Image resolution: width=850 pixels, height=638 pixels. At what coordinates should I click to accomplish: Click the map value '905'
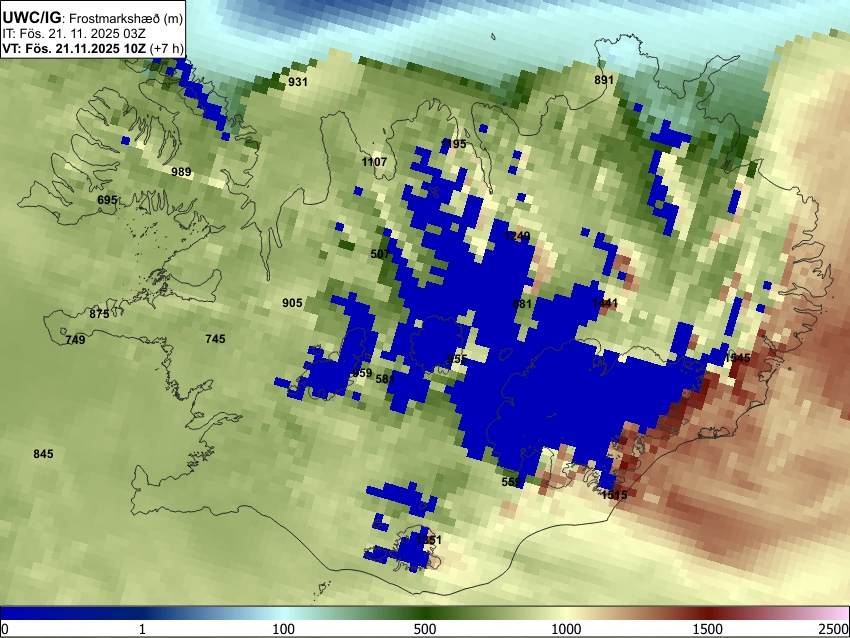292,303
